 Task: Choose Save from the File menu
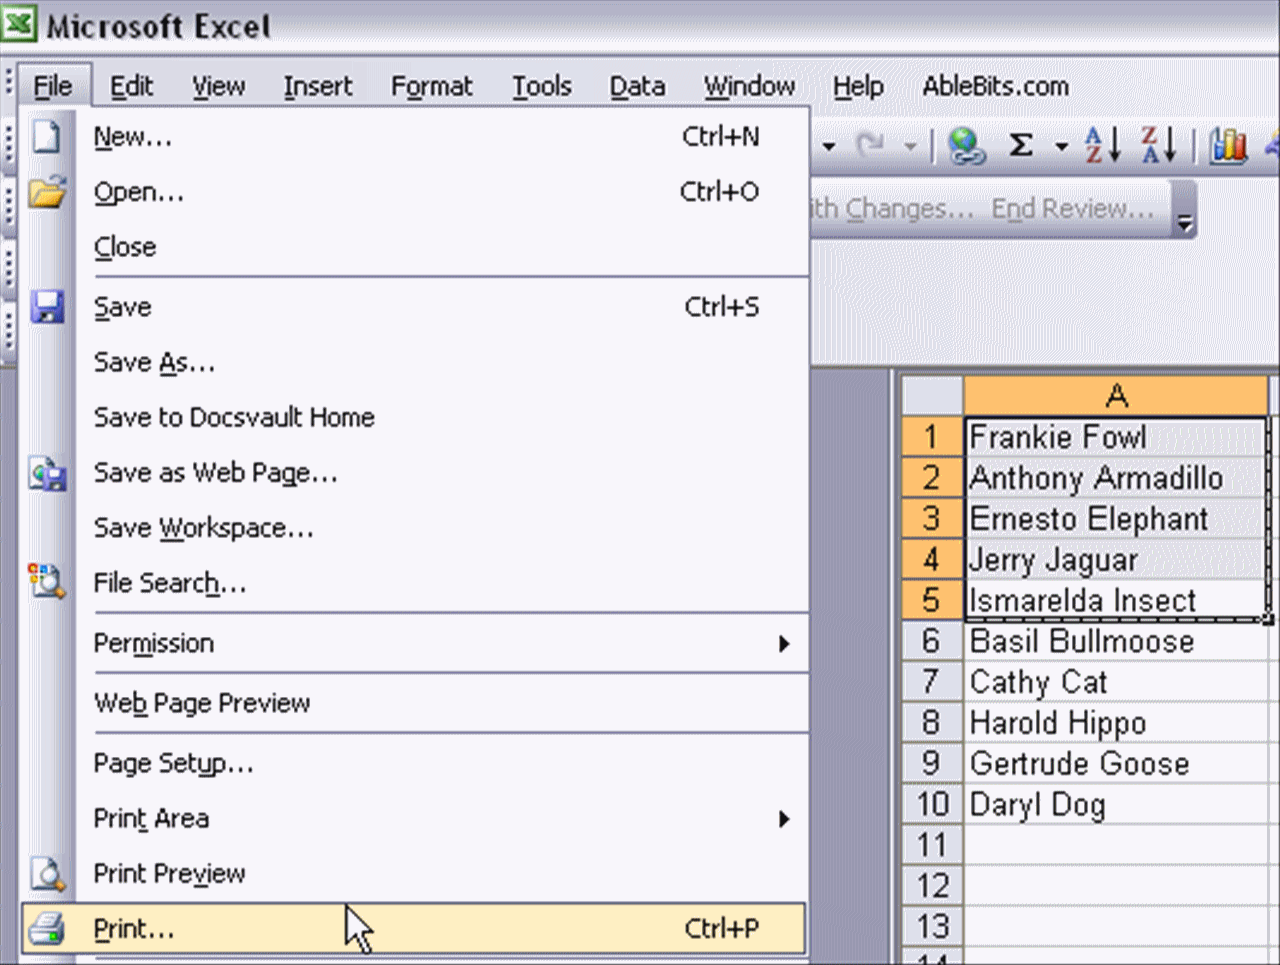coord(413,307)
